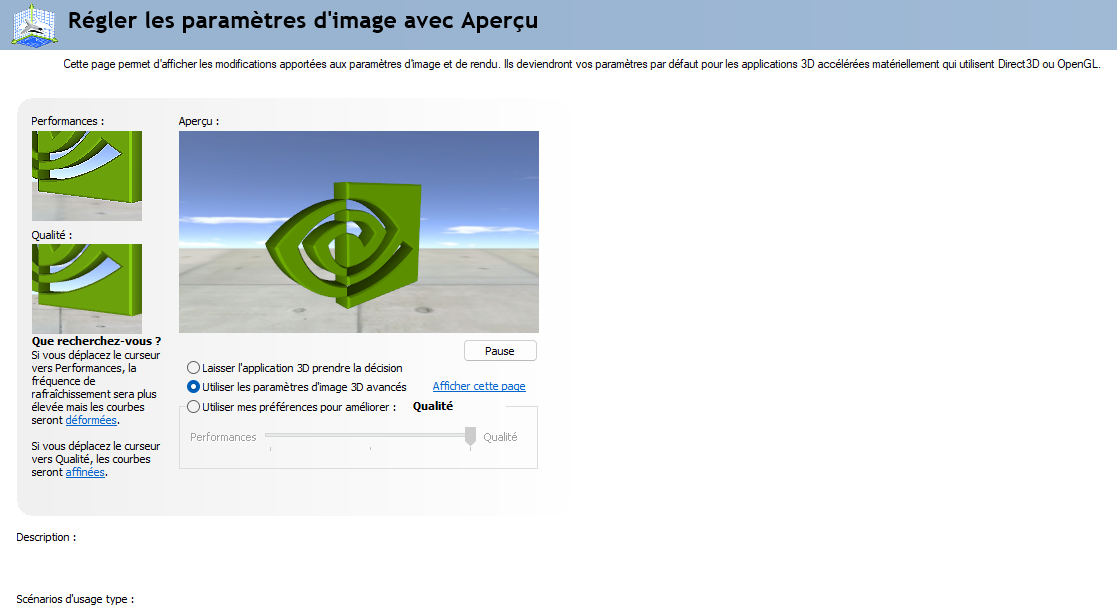The image size is (1117, 616).
Task: Select 'Laisser l'application 3D prendre la décision'
Action: click(193, 368)
